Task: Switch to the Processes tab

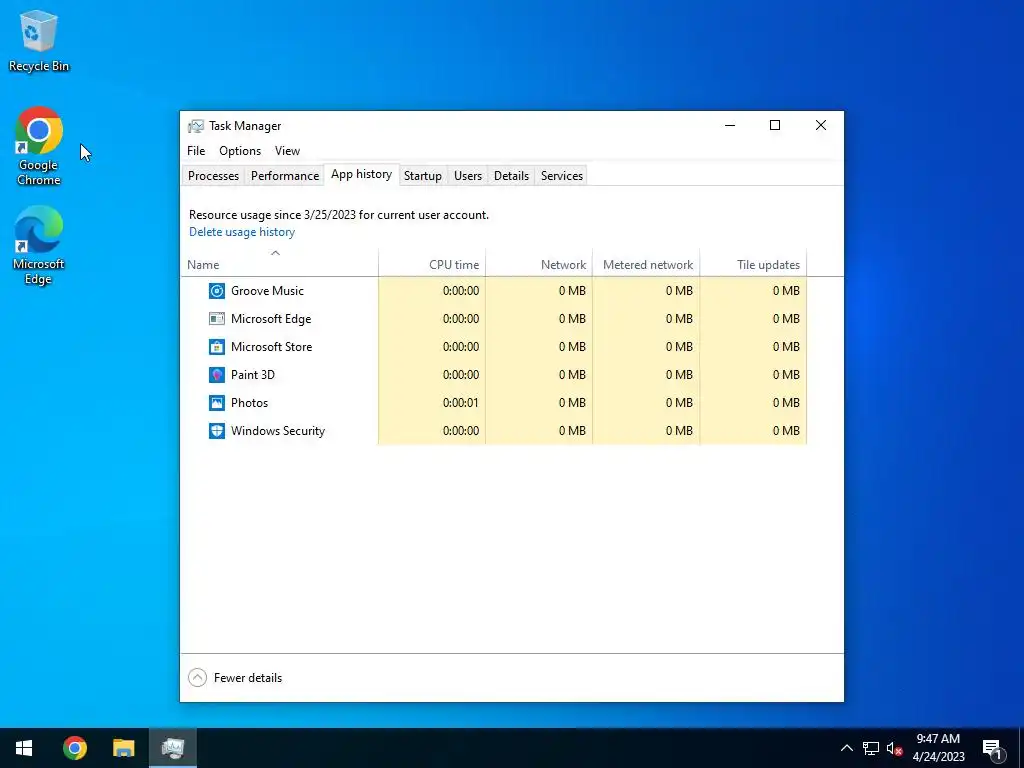Action: coord(213,176)
